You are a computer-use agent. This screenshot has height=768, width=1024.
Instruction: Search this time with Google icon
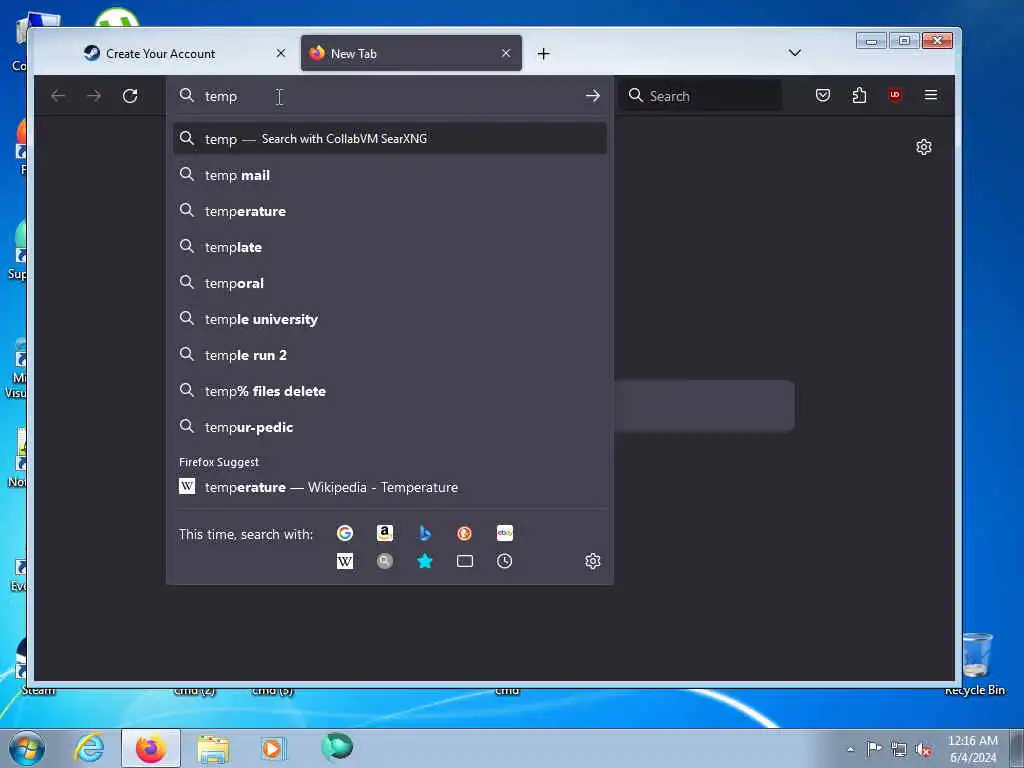click(x=345, y=534)
